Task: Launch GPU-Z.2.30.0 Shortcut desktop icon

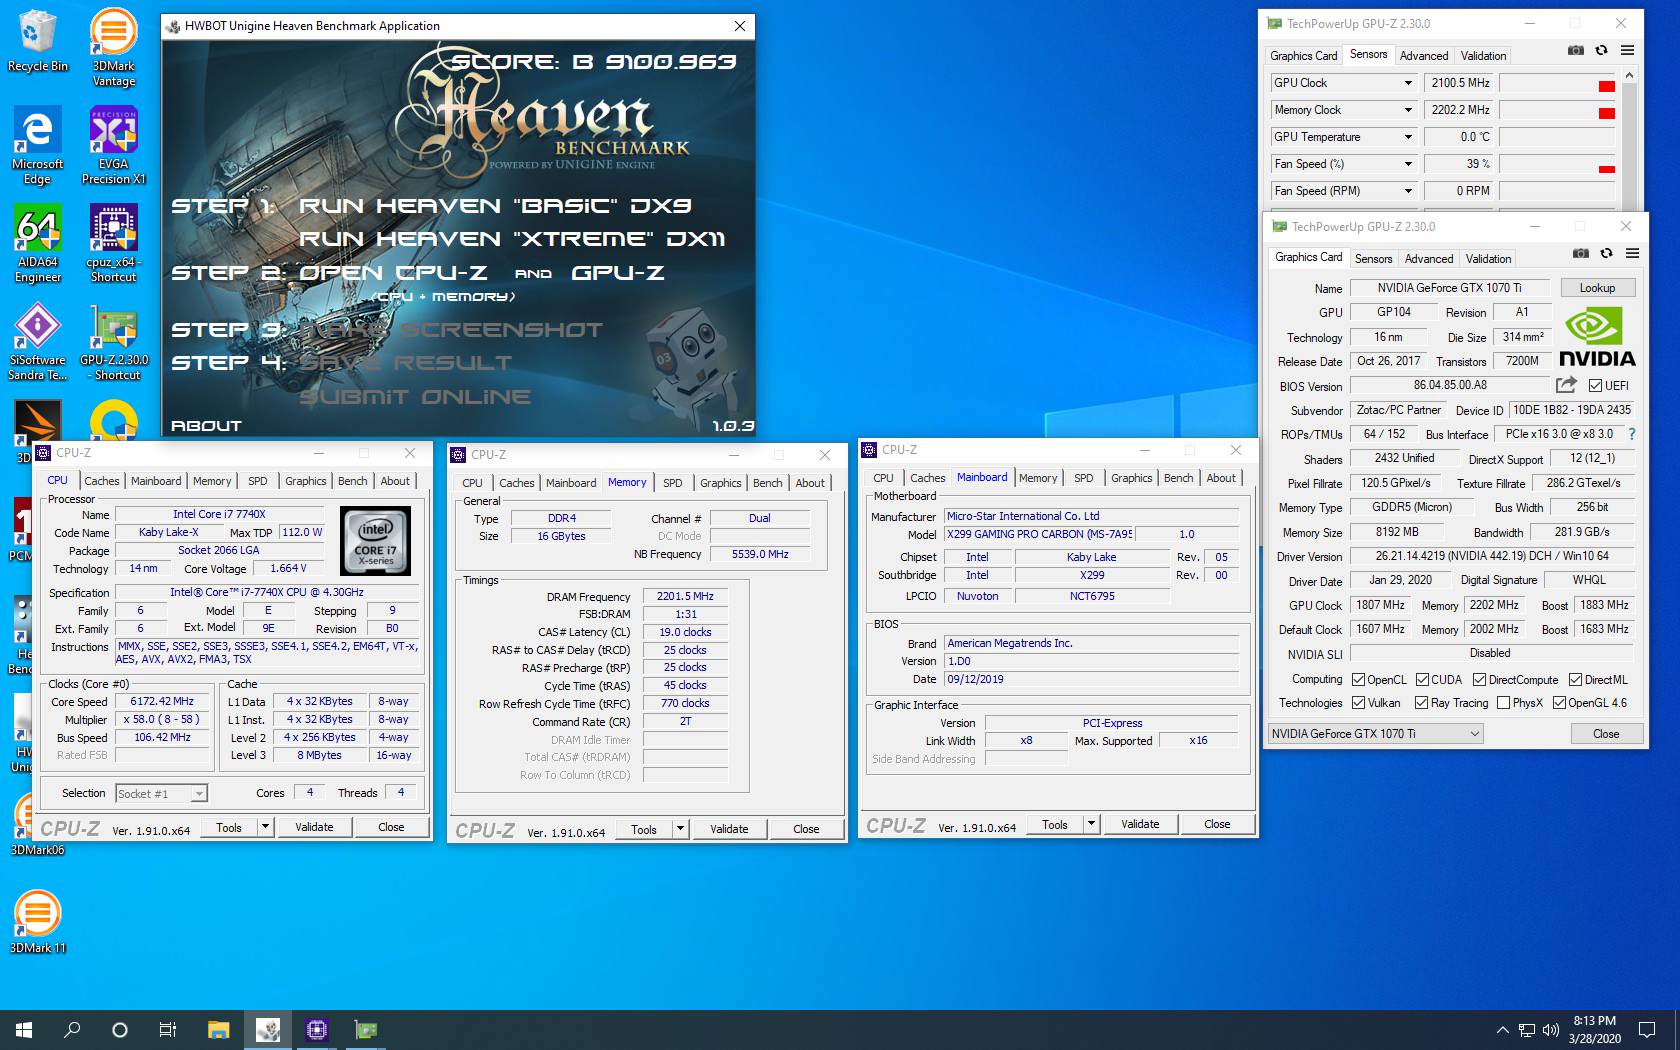Action: coord(114,342)
